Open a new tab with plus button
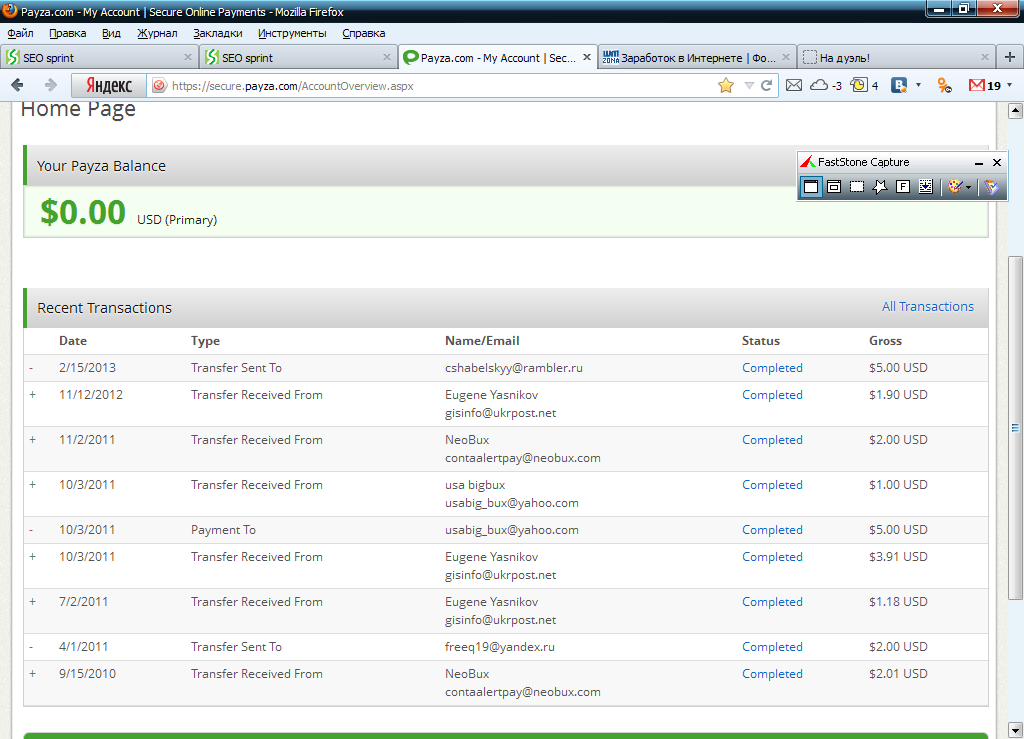 [x=1010, y=57]
